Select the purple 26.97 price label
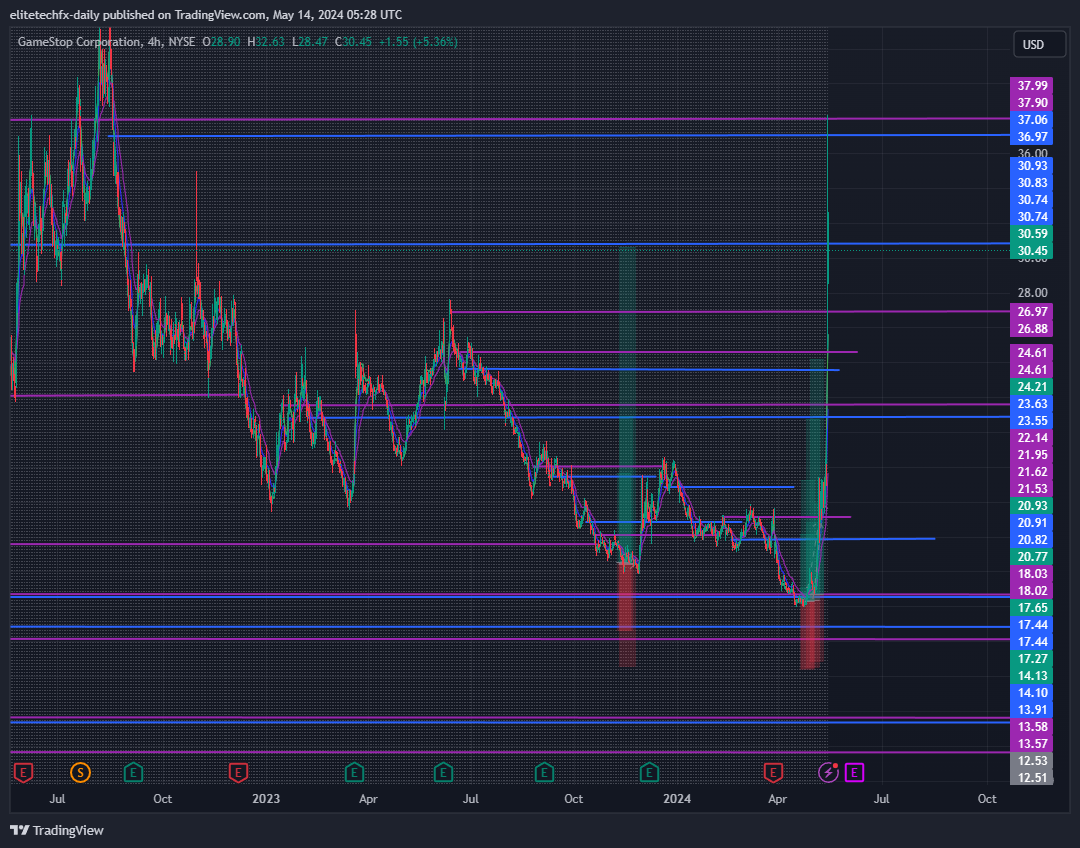 click(1032, 311)
